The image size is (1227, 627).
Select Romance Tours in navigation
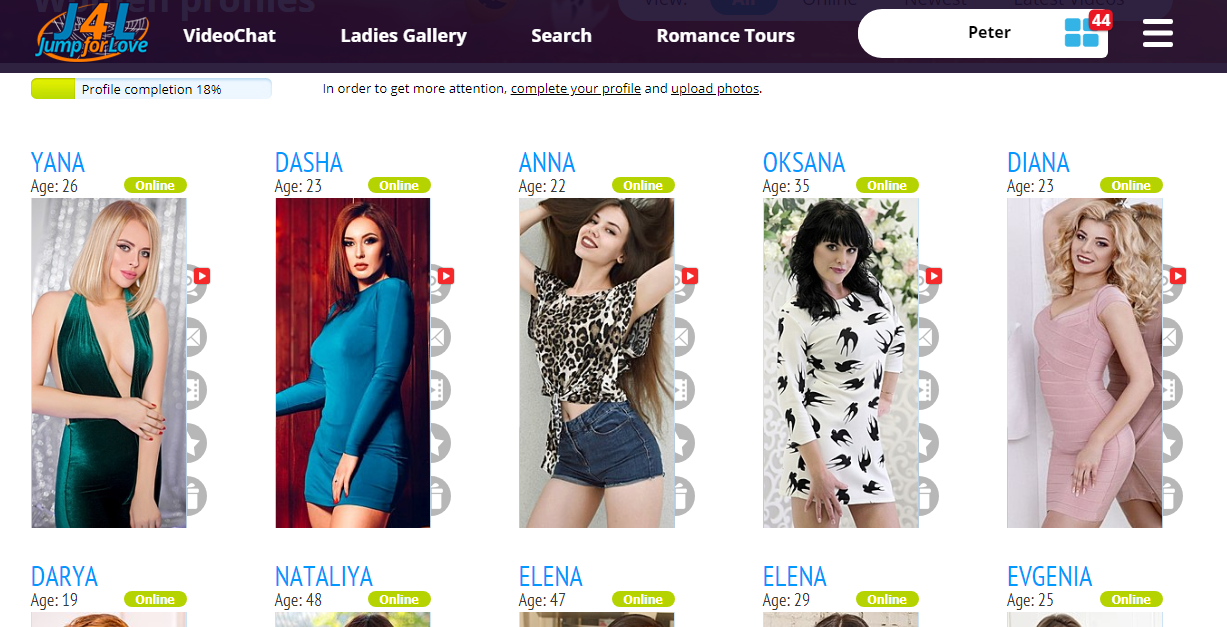click(725, 35)
